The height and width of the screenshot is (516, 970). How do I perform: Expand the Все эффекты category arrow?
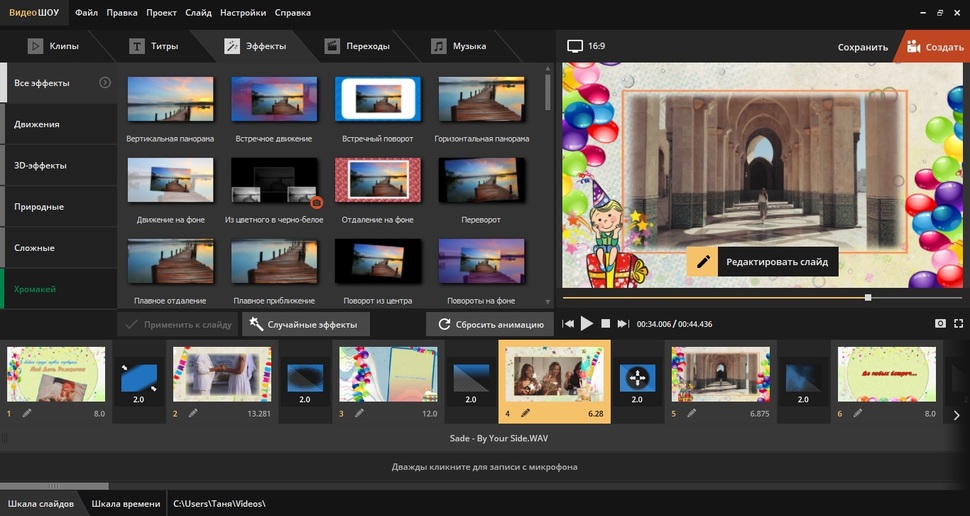pyautogui.click(x=105, y=83)
